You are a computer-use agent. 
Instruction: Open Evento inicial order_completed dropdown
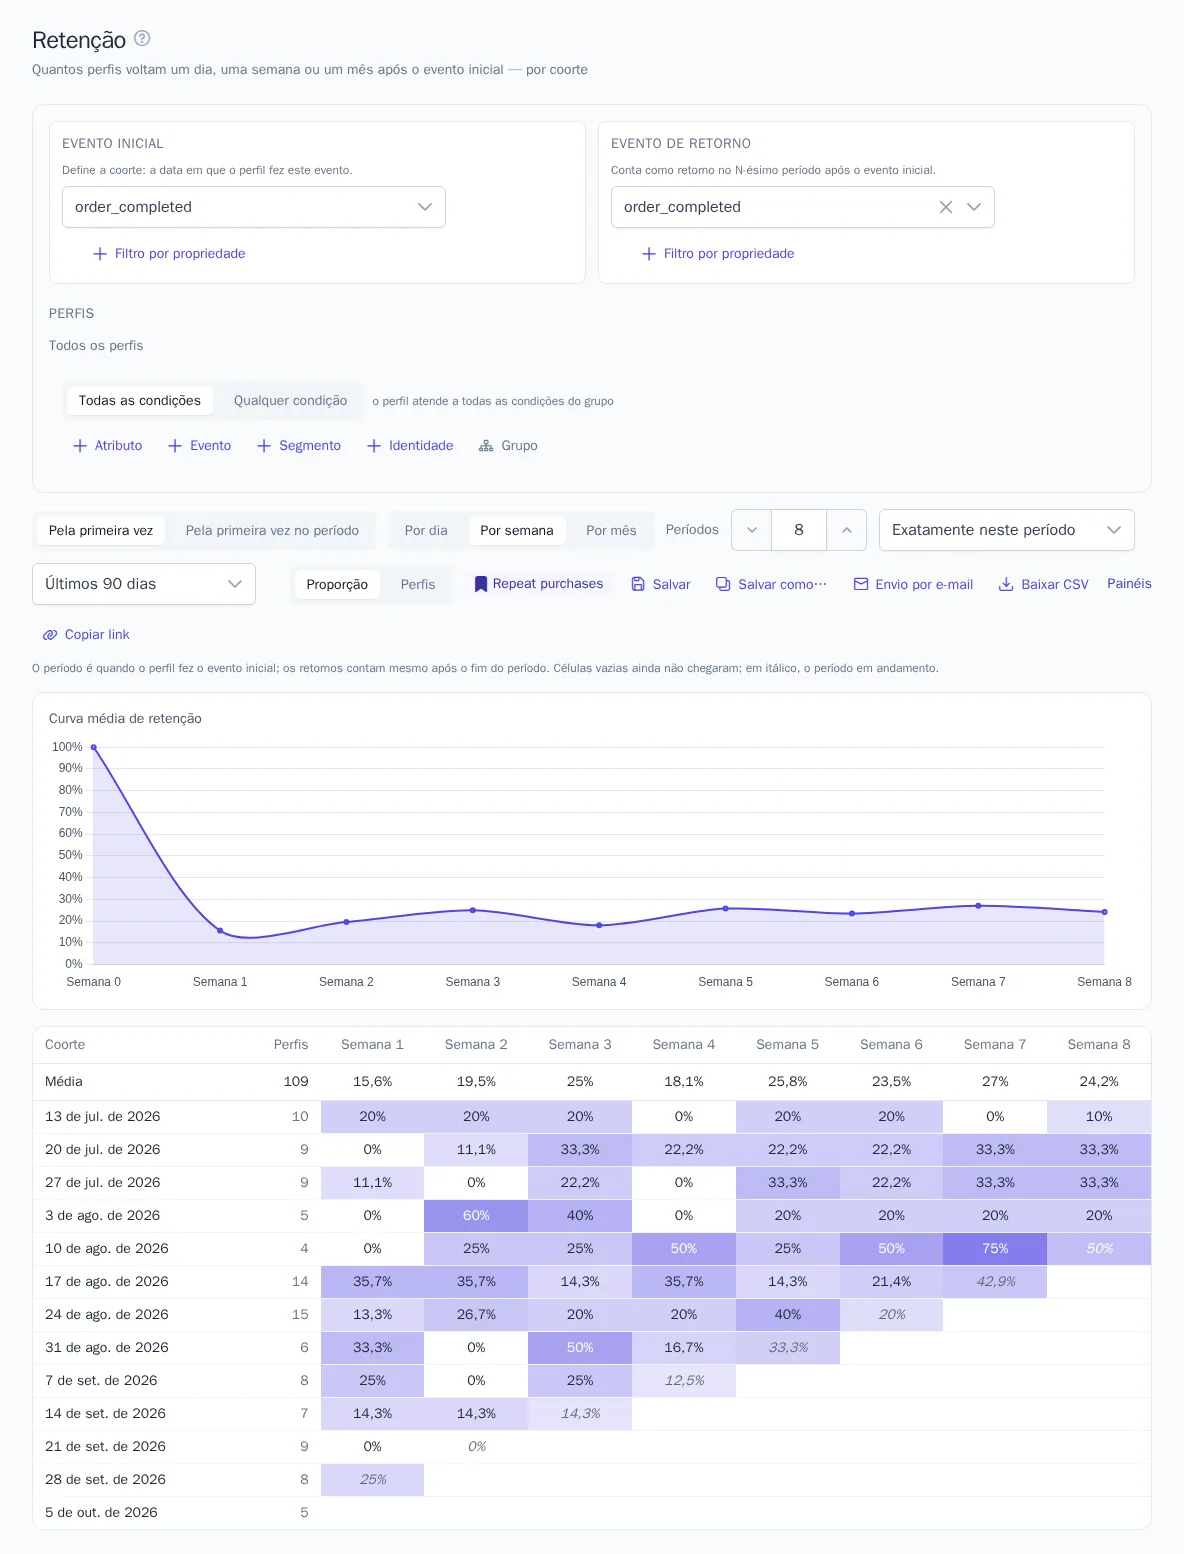tap(254, 207)
